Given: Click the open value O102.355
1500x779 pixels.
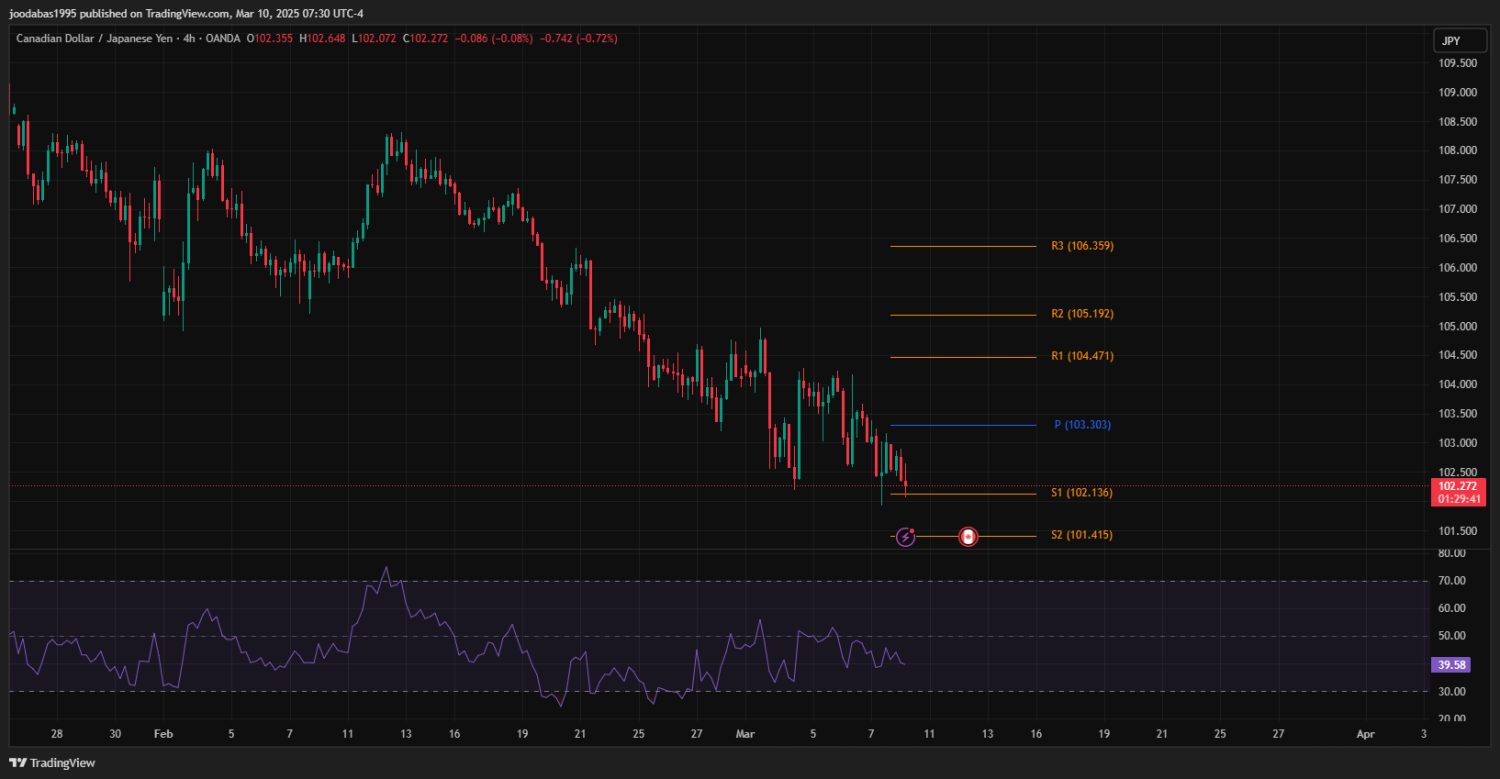Looking at the screenshot, I should 270,38.
